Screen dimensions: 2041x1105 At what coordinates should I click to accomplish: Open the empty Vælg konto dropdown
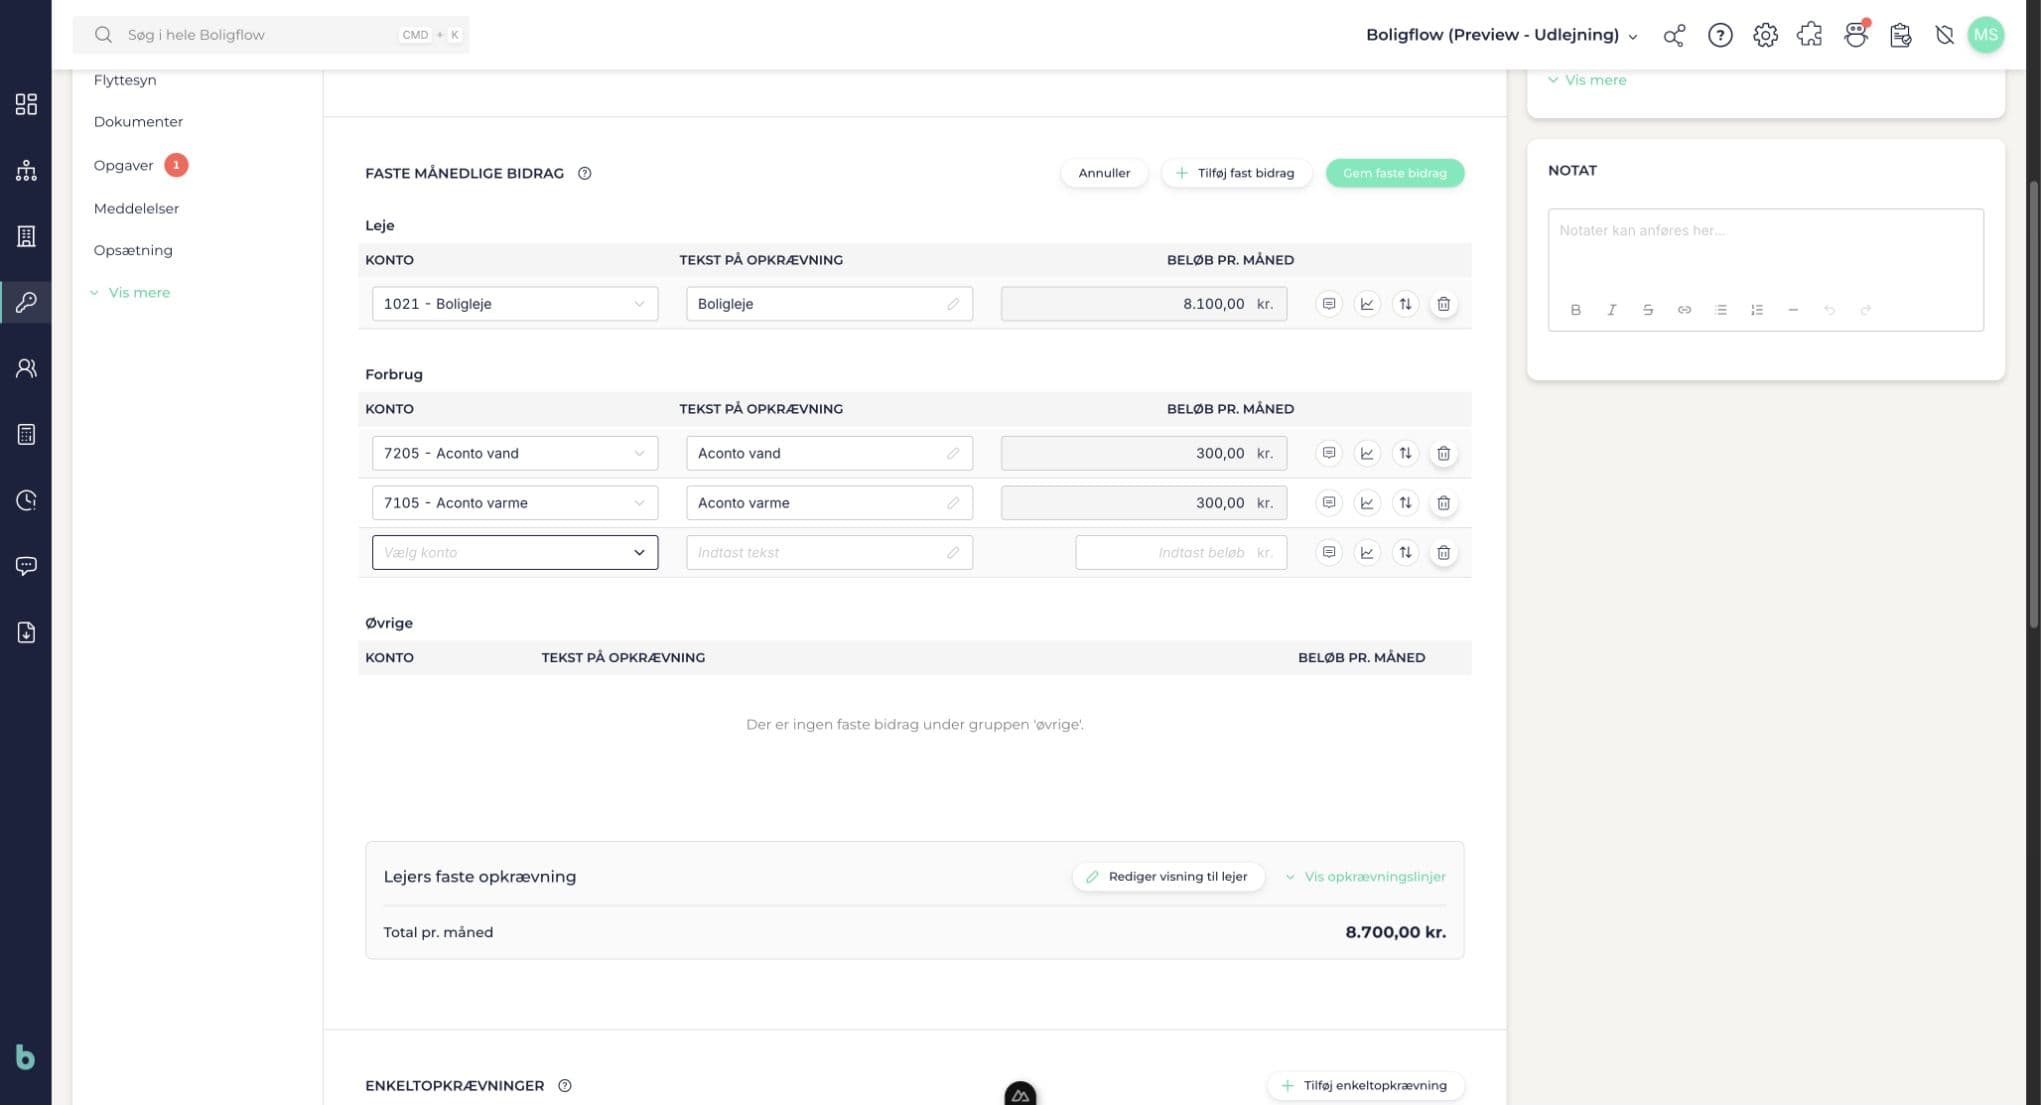pyautogui.click(x=515, y=553)
